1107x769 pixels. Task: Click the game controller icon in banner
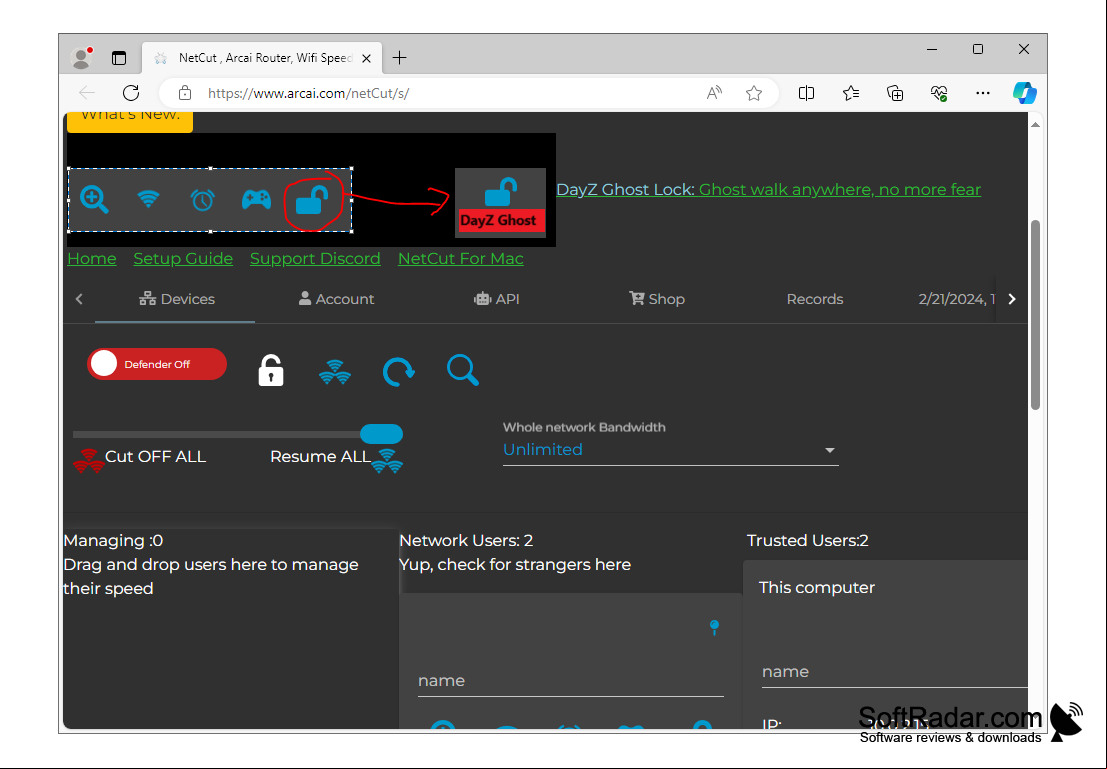pos(256,200)
